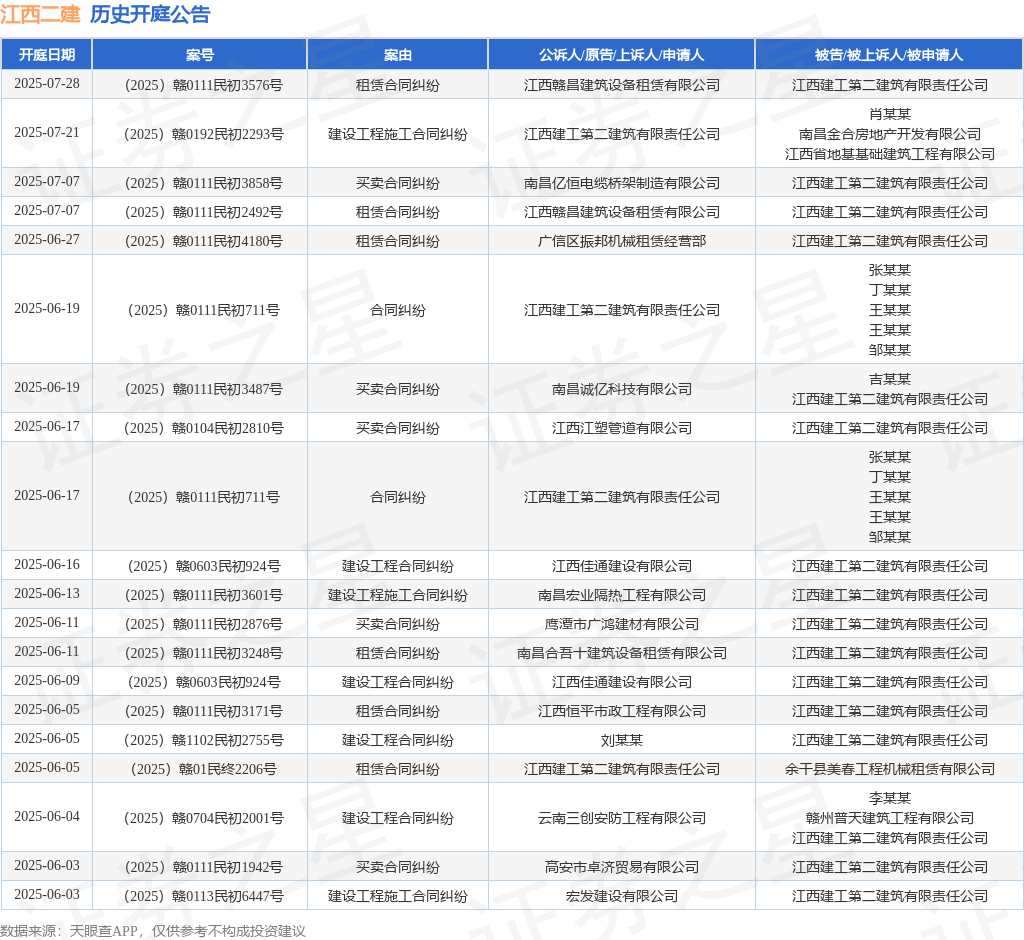
Task: Click the 历史开庭公告 heading
Action: coord(150,14)
